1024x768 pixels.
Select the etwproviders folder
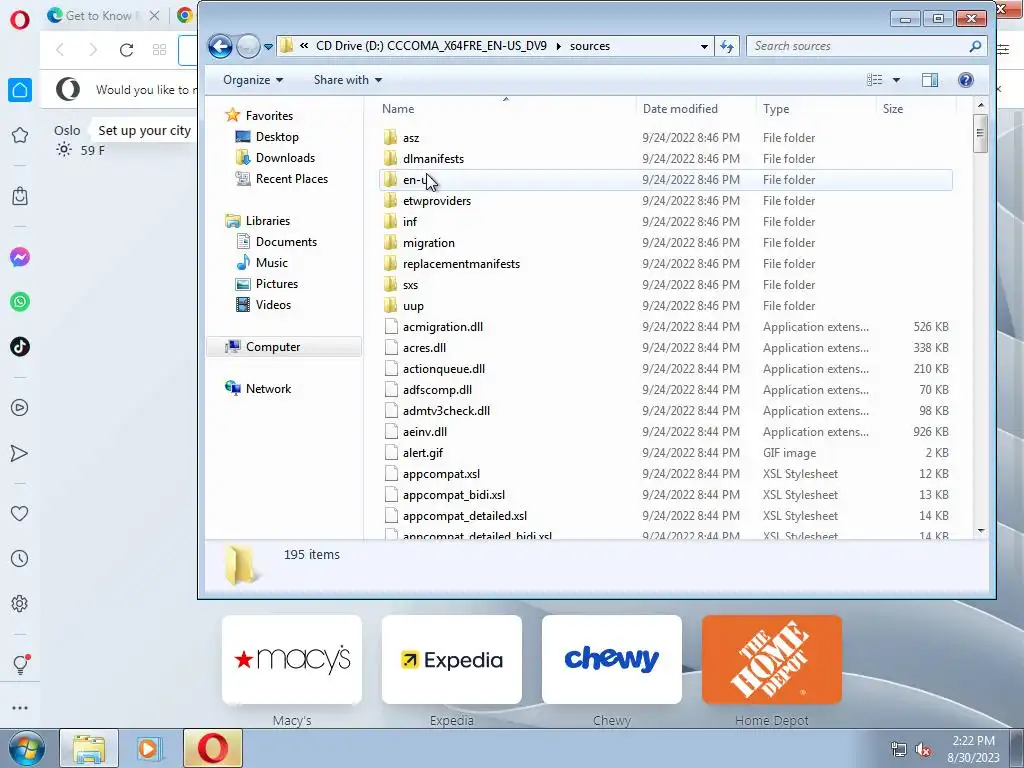[x=665, y=200]
